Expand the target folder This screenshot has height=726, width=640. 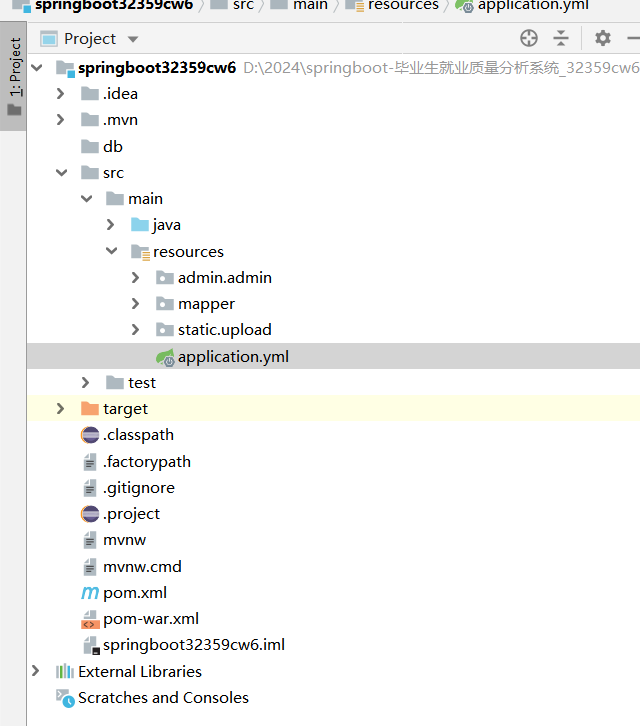[61, 408]
